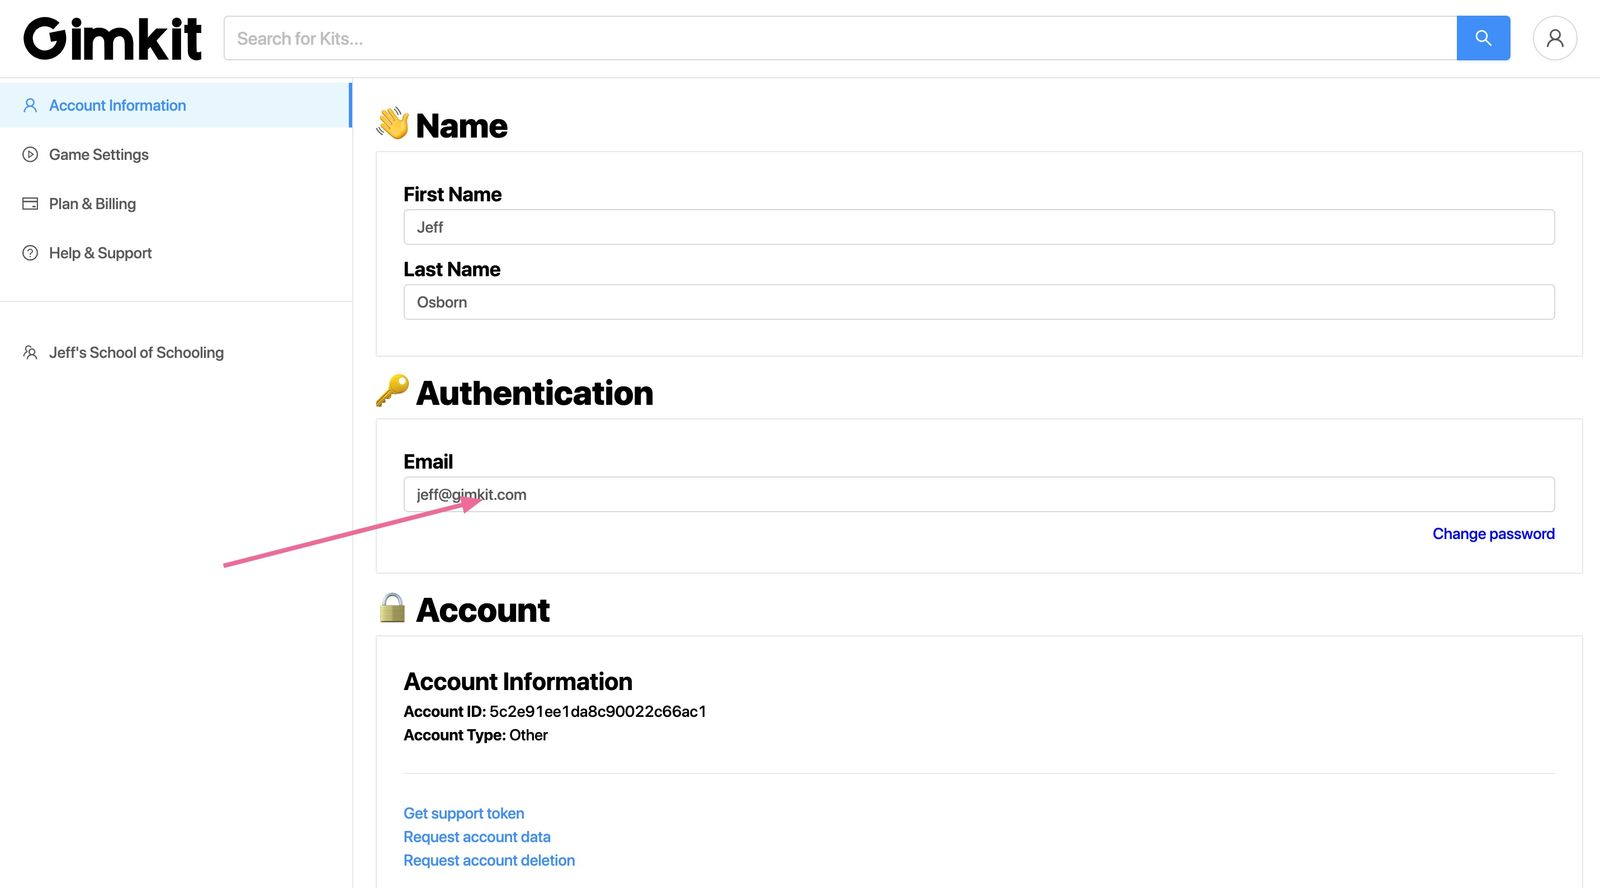
Task: Click the Help & Support question icon
Action: click(x=30, y=253)
